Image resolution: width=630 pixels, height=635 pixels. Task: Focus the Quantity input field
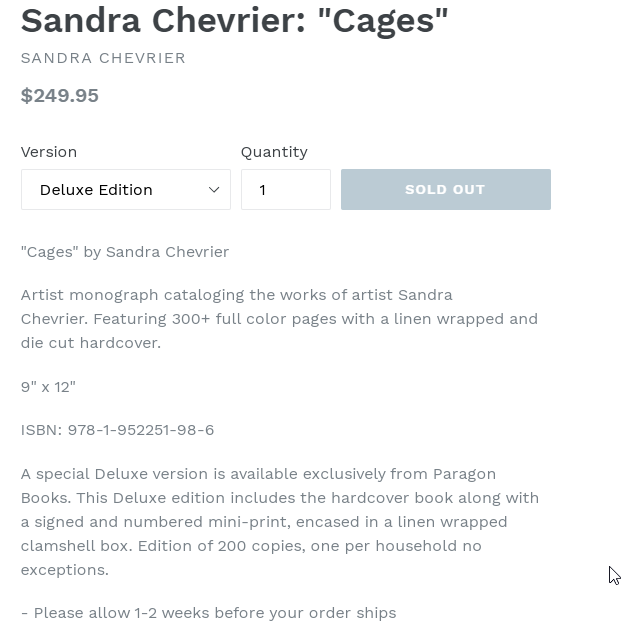pyautogui.click(x=285, y=190)
